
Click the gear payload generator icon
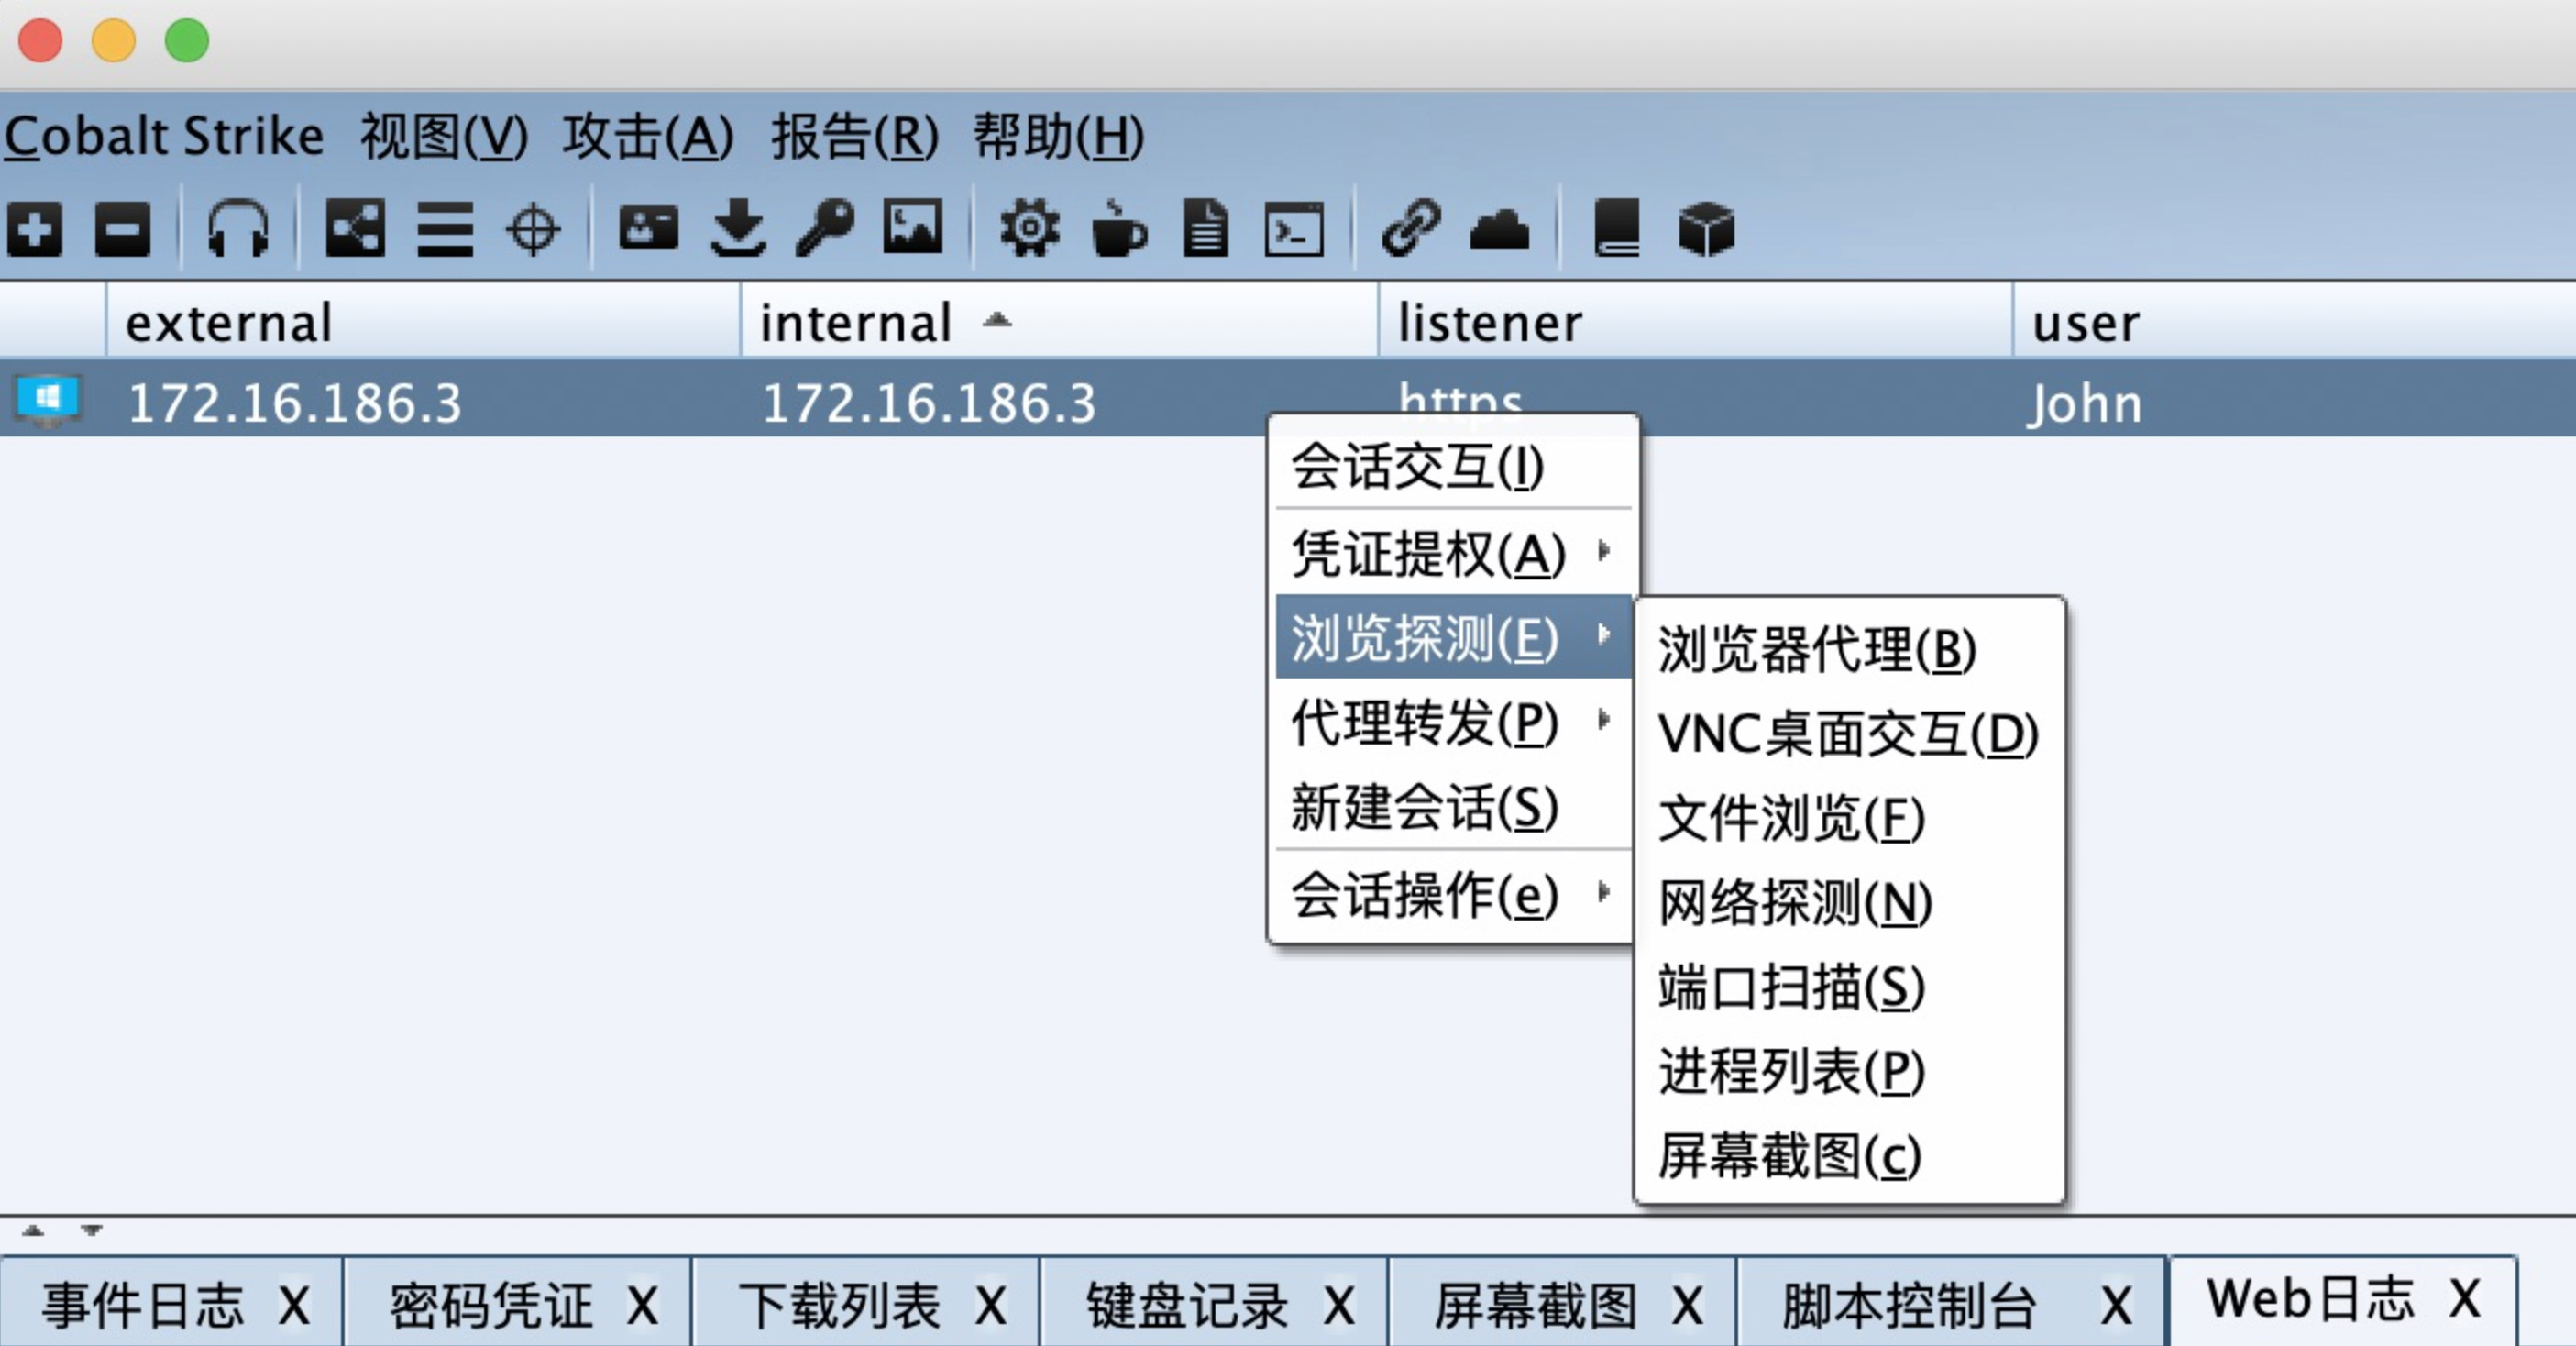1029,229
